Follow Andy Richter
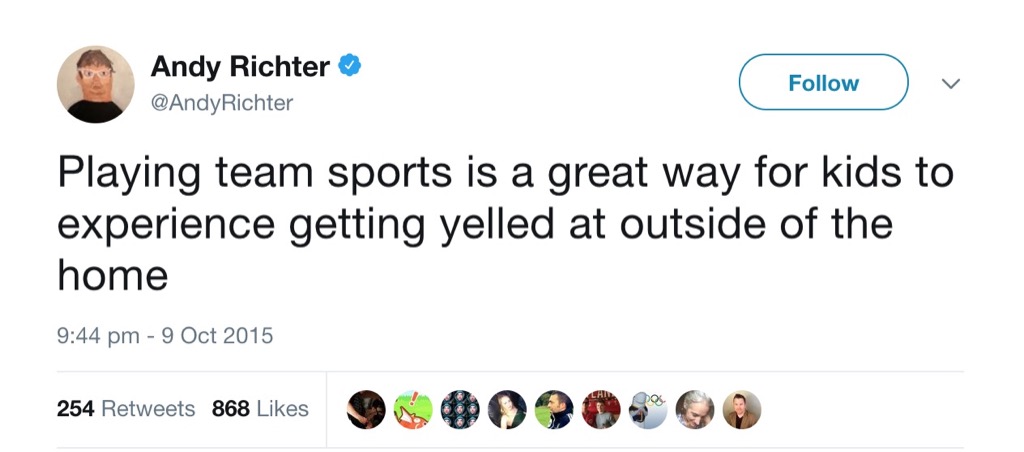The width and height of the screenshot is (1024, 452). coord(823,83)
